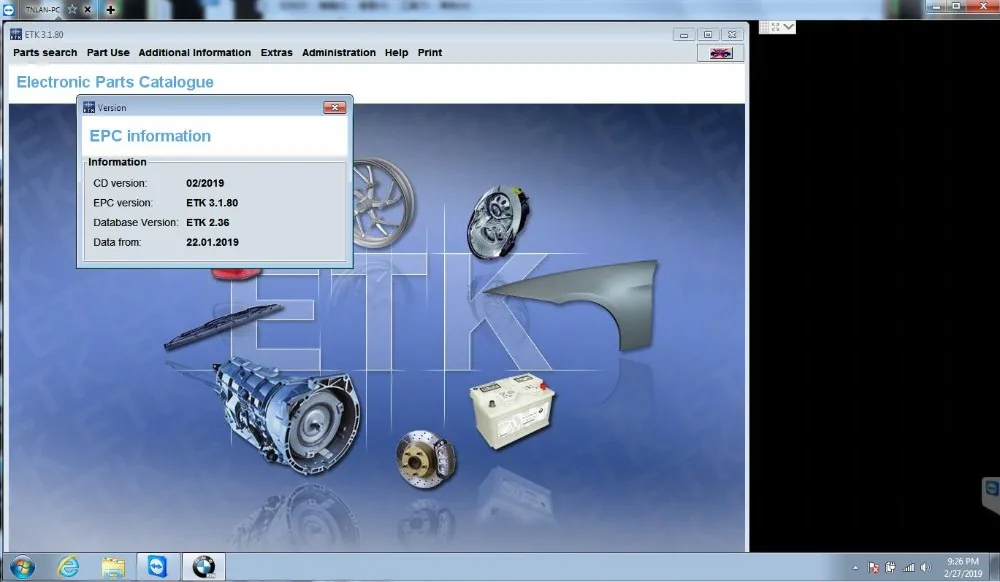This screenshot has height=582, width=1000.
Task: Open the Parts search menu
Action: coord(45,53)
